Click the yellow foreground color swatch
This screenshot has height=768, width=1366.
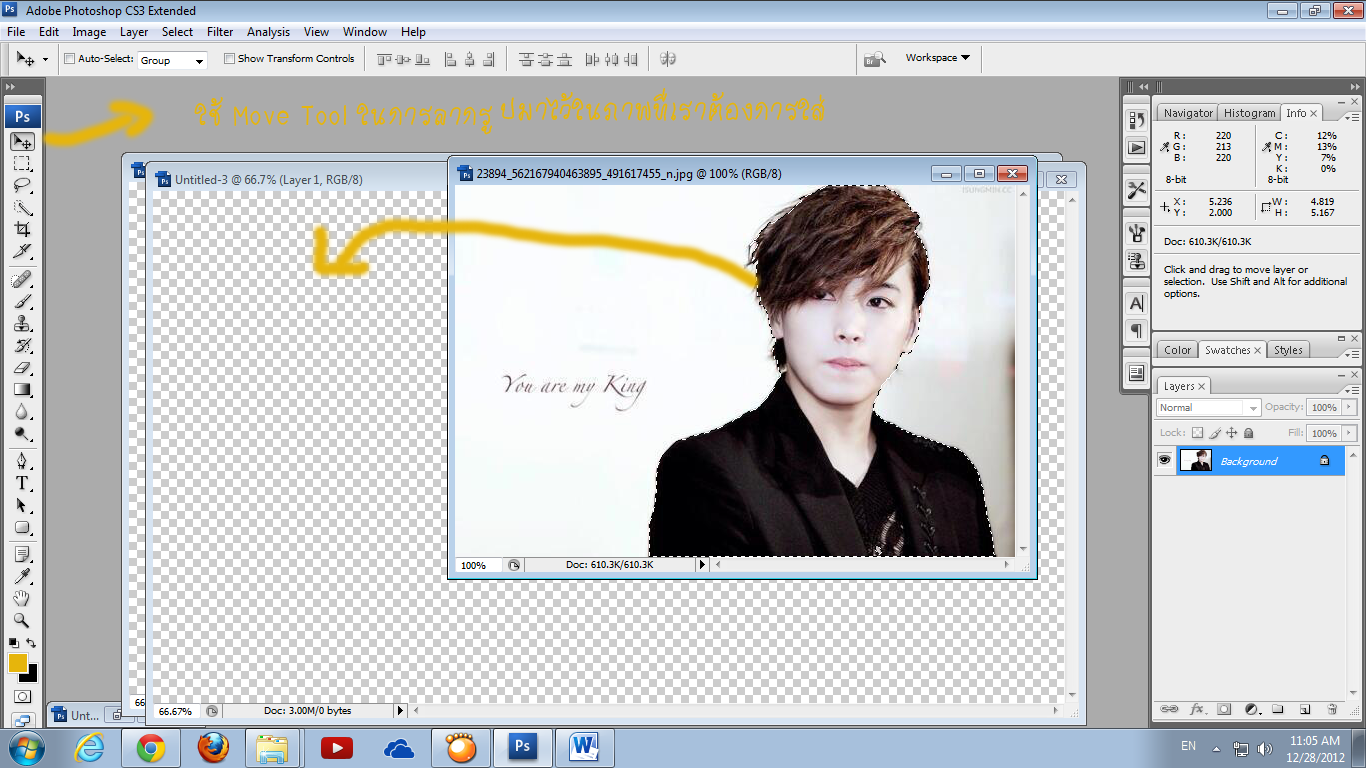point(17,662)
